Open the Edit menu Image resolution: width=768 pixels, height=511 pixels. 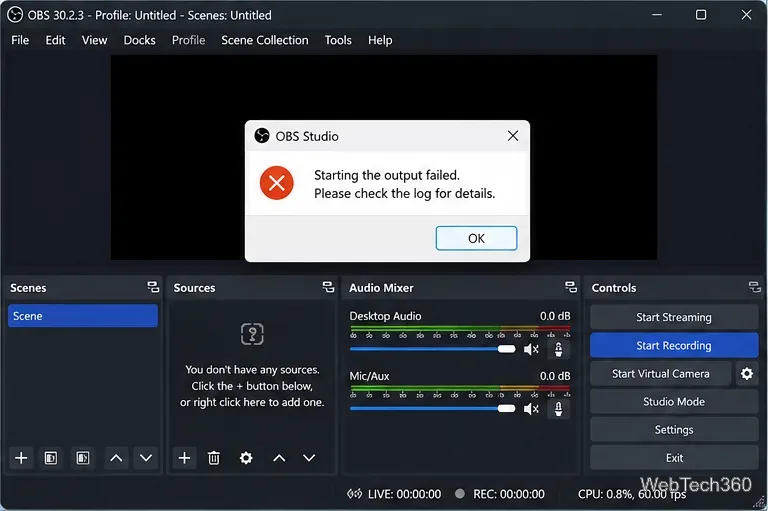click(x=55, y=40)
